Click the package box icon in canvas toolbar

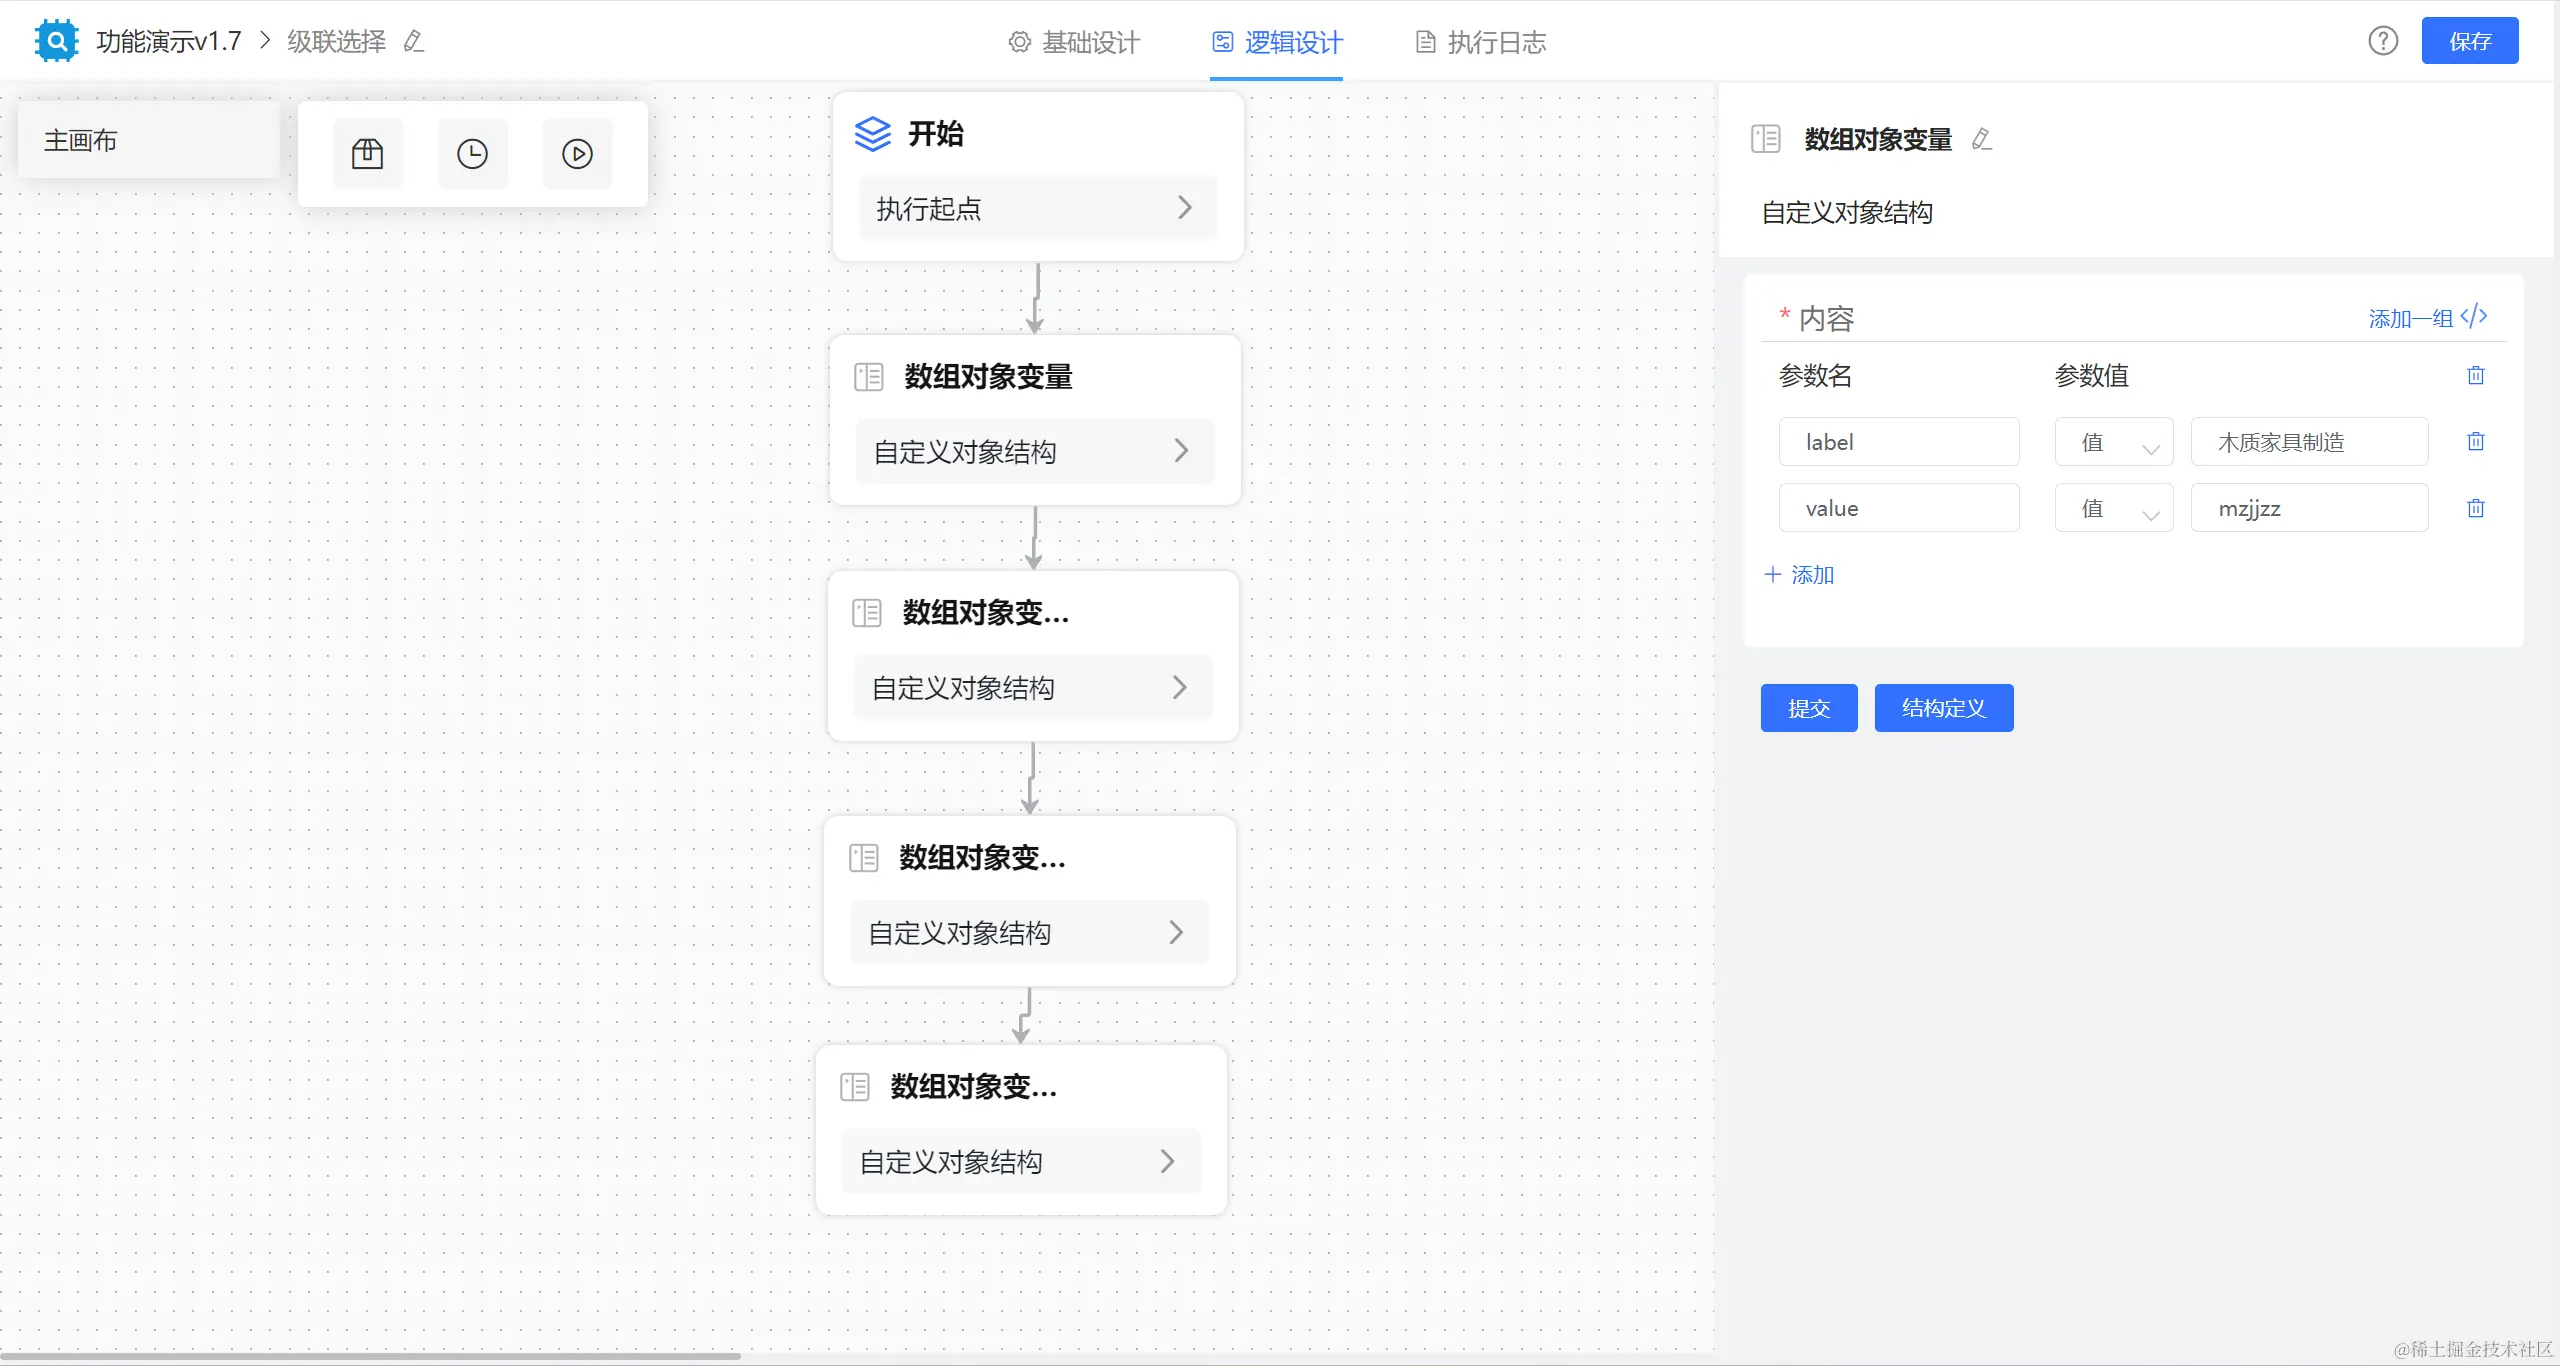(x=367, y=154)
